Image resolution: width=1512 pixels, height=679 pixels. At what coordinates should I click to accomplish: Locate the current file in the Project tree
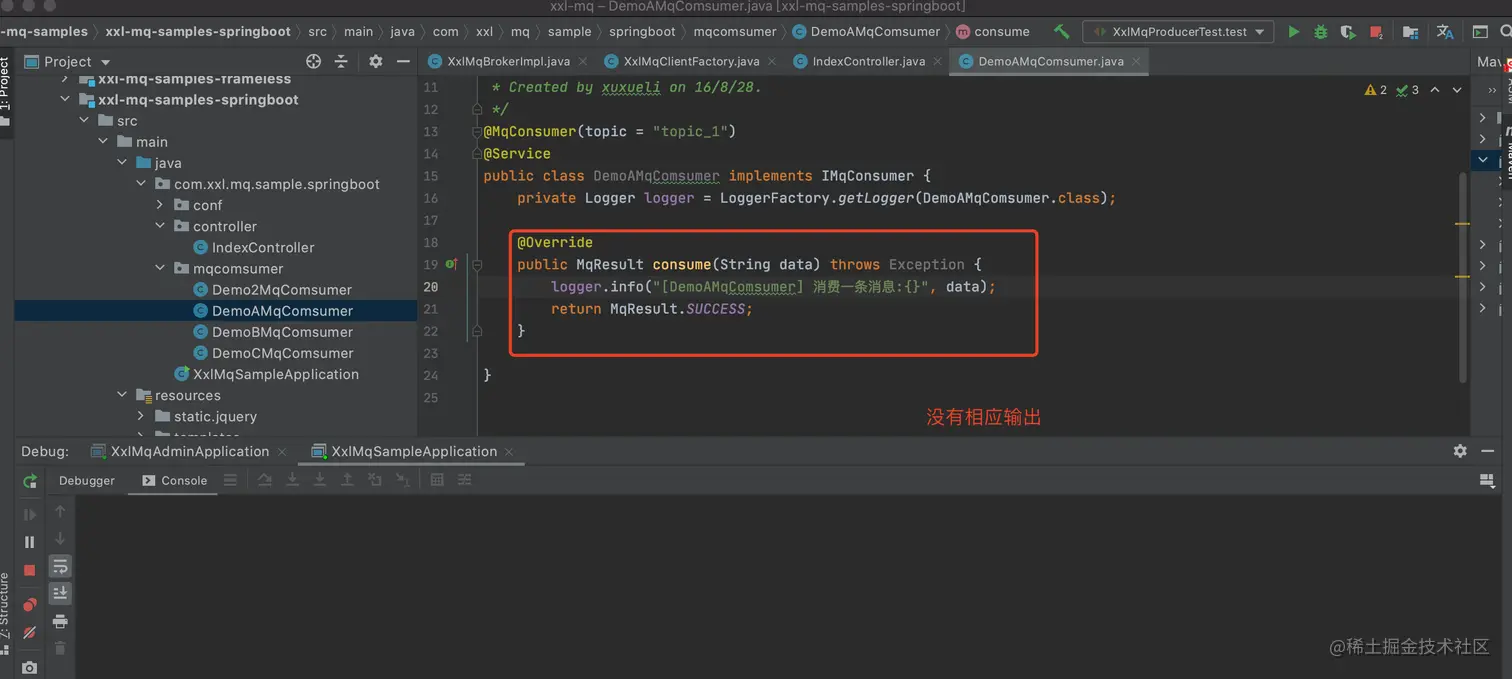pos(314,61)
